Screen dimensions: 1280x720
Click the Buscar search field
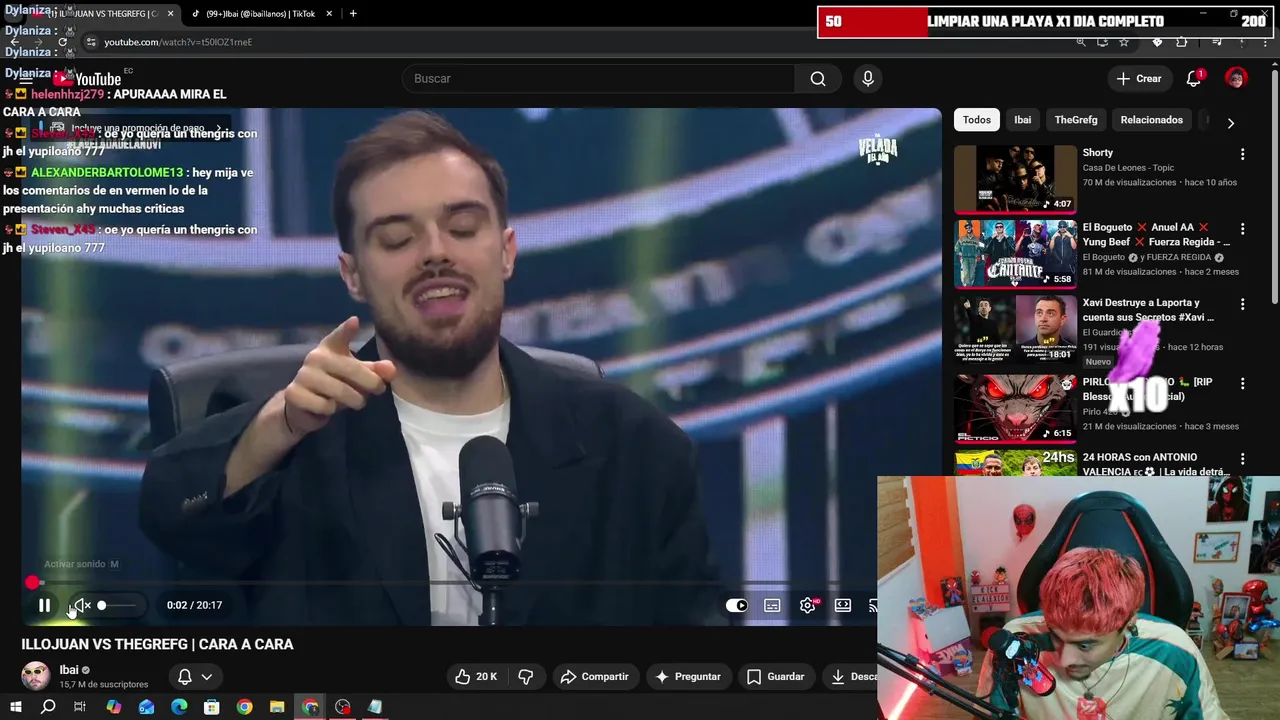click(x=598, y=79)
